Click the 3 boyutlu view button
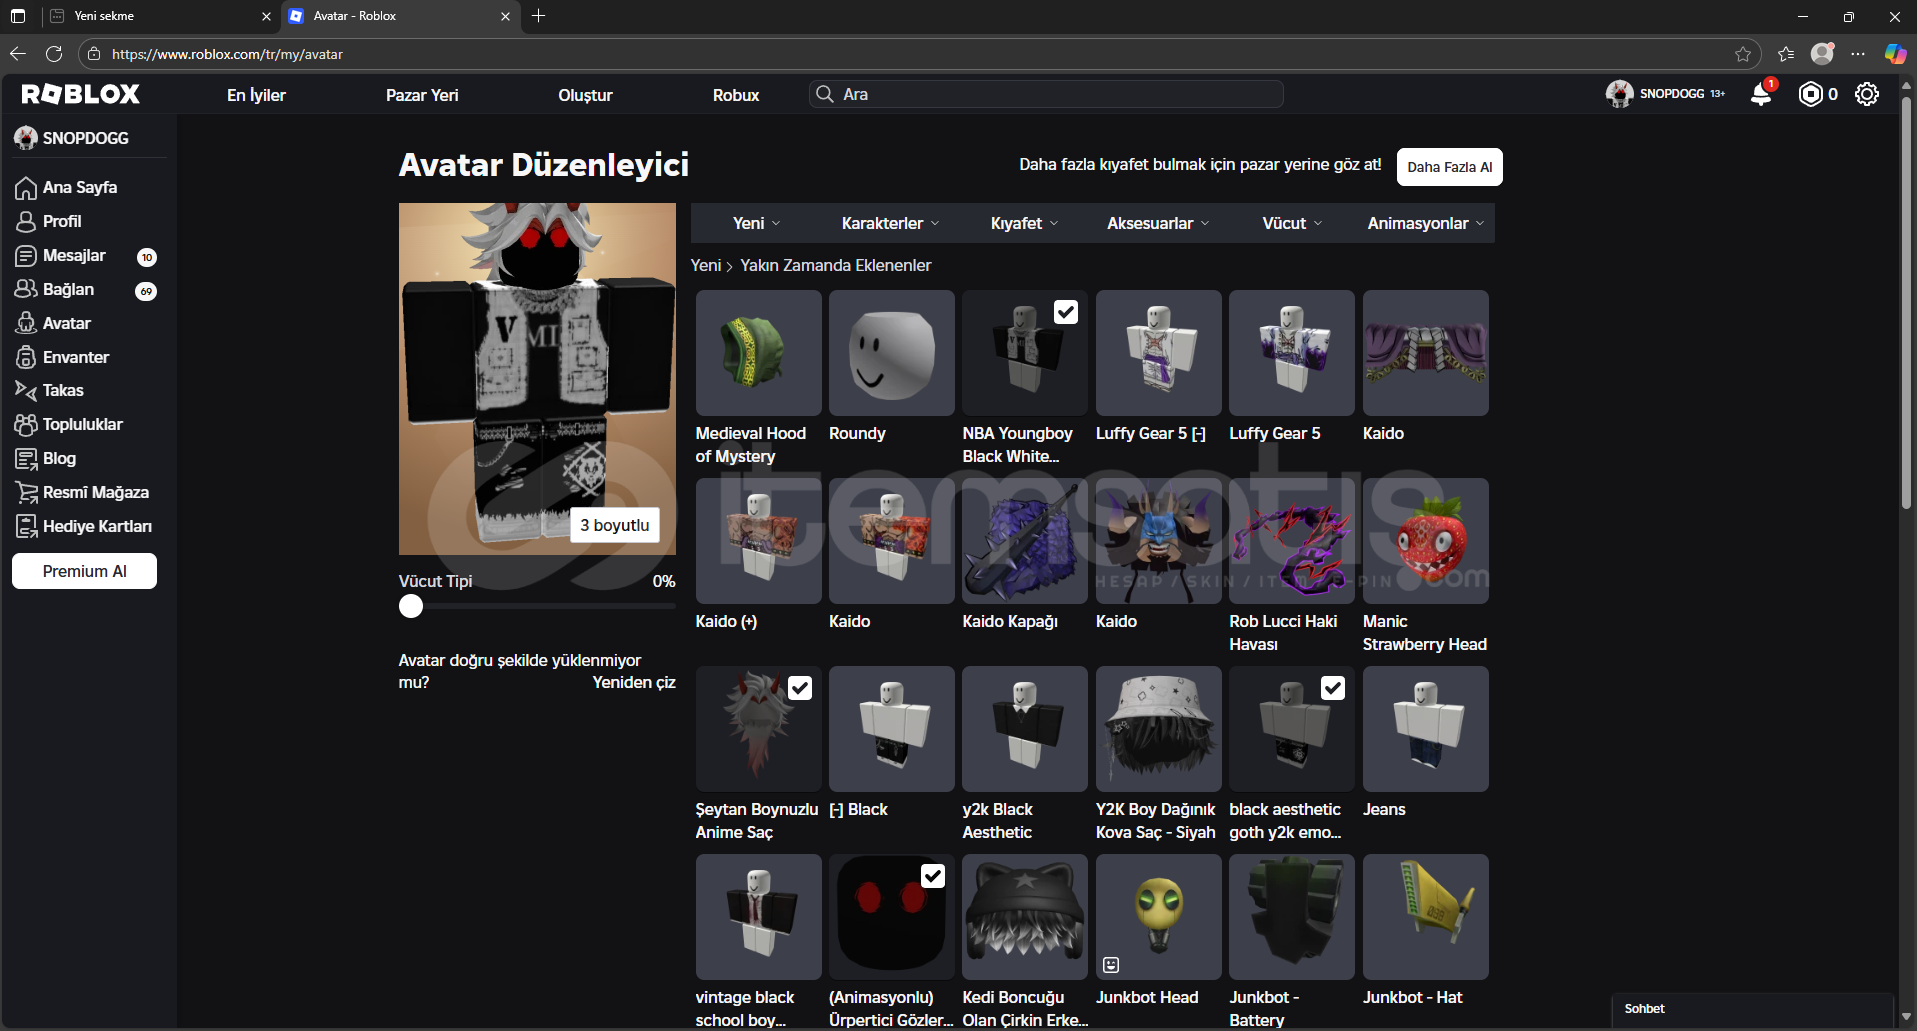 (614, 525)
